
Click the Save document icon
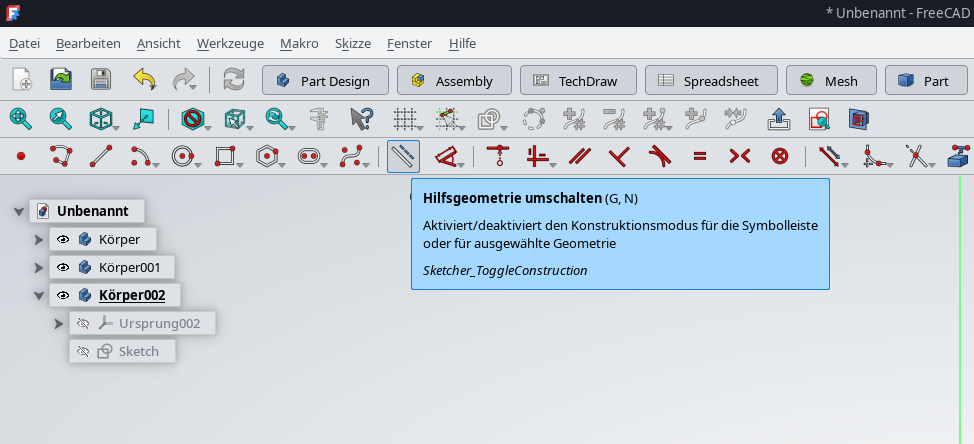pos(100,80)
